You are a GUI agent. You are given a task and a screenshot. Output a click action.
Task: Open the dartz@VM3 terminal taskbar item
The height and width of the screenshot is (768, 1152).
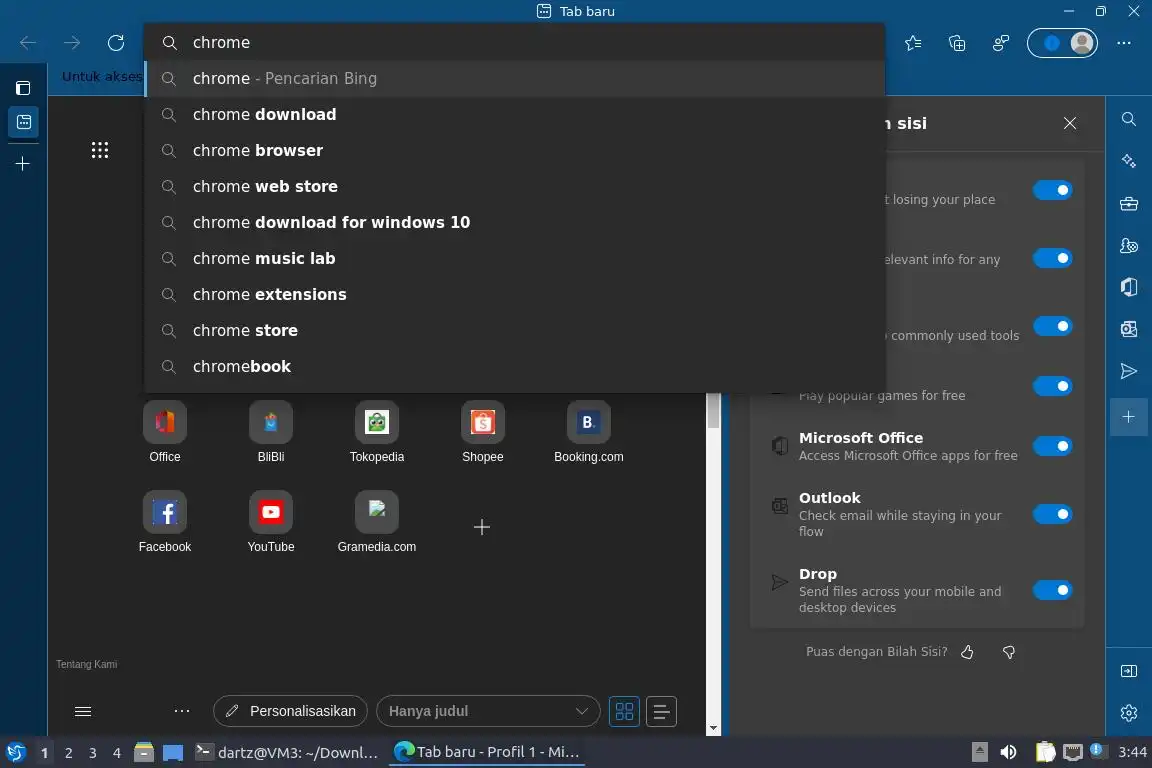pos(287,752)
